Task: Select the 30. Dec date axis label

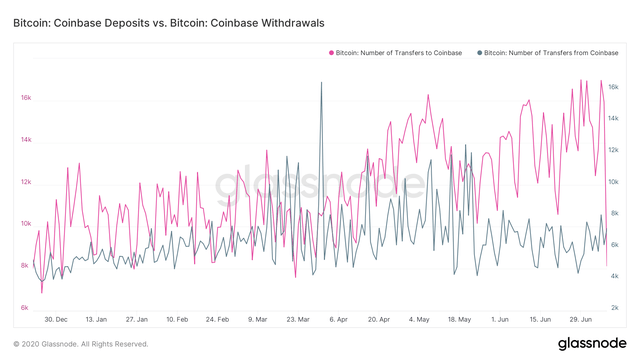Action: pyautogui.click(x=56, y=319)
